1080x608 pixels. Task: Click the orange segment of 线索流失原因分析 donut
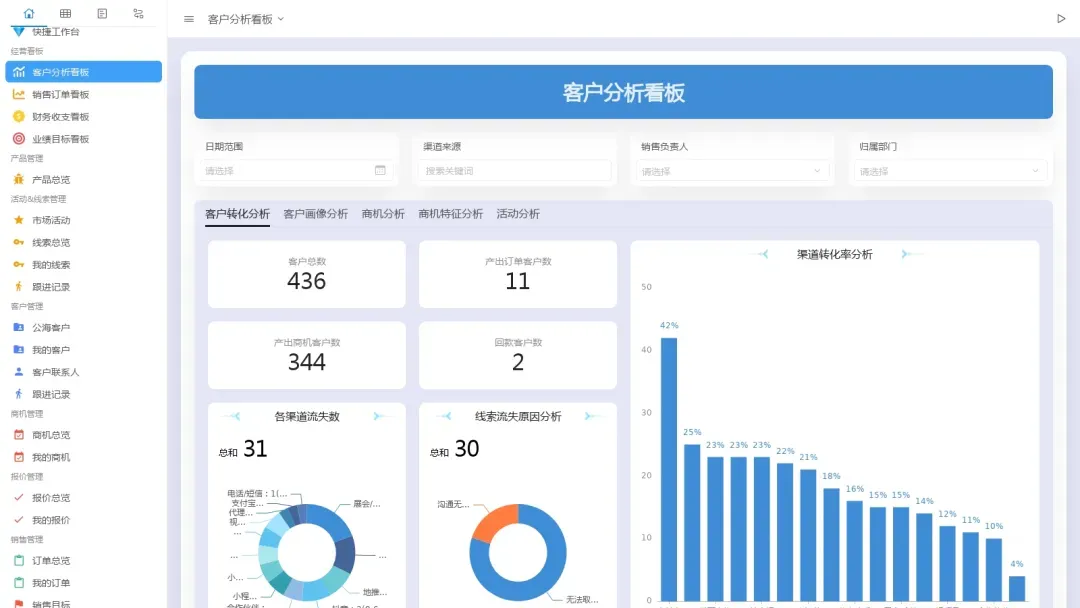pos(495,522)
